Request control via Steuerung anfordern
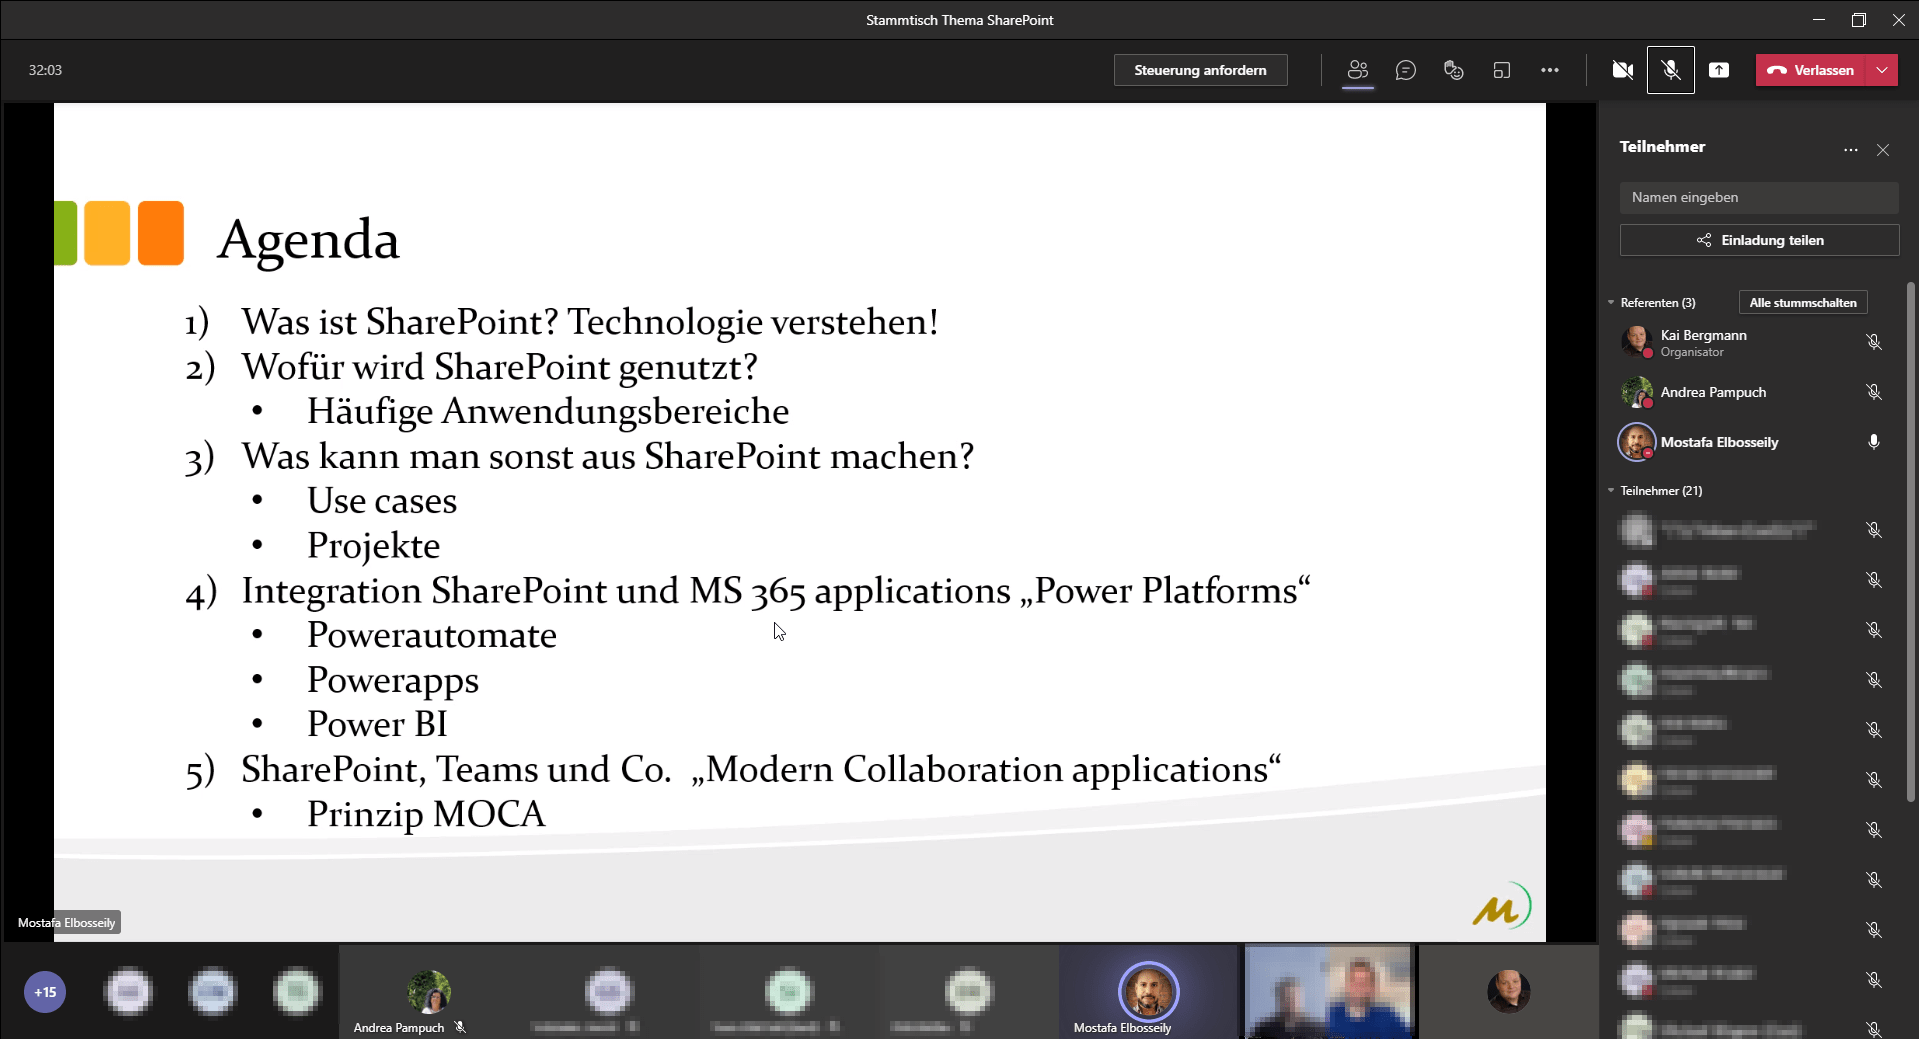The width and height of the screenshot is (1919, 1039). click(1200, 70)
